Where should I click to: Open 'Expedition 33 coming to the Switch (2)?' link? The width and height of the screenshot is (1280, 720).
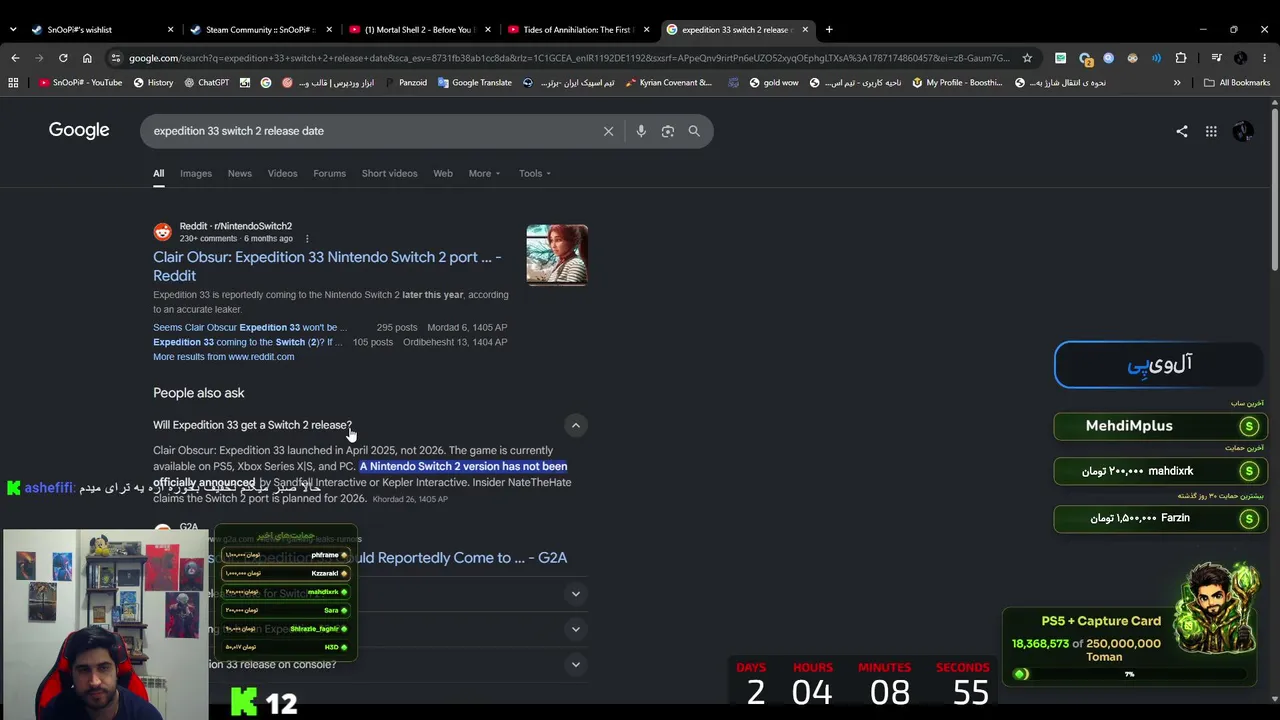(248, 342)
